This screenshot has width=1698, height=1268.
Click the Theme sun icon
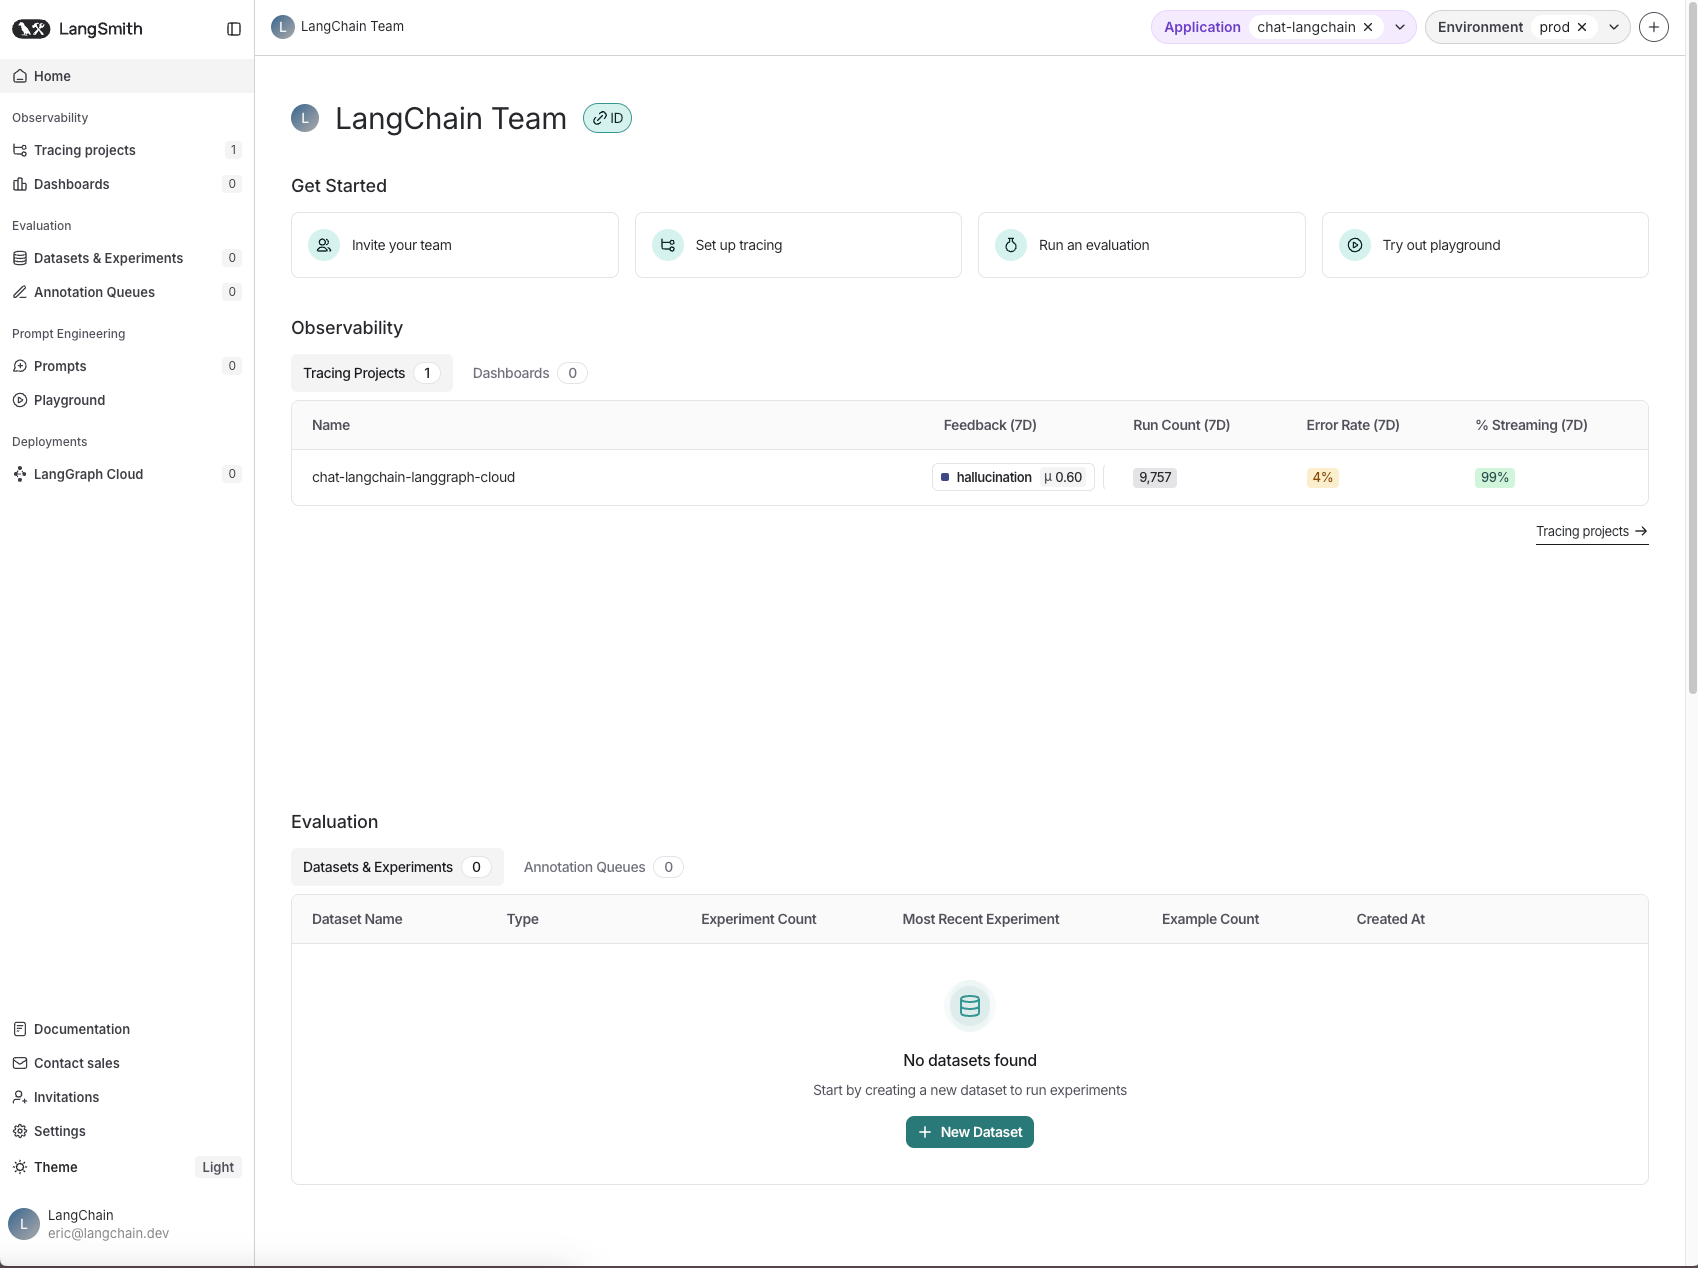pyautogui.click(x=20, y=1167)
